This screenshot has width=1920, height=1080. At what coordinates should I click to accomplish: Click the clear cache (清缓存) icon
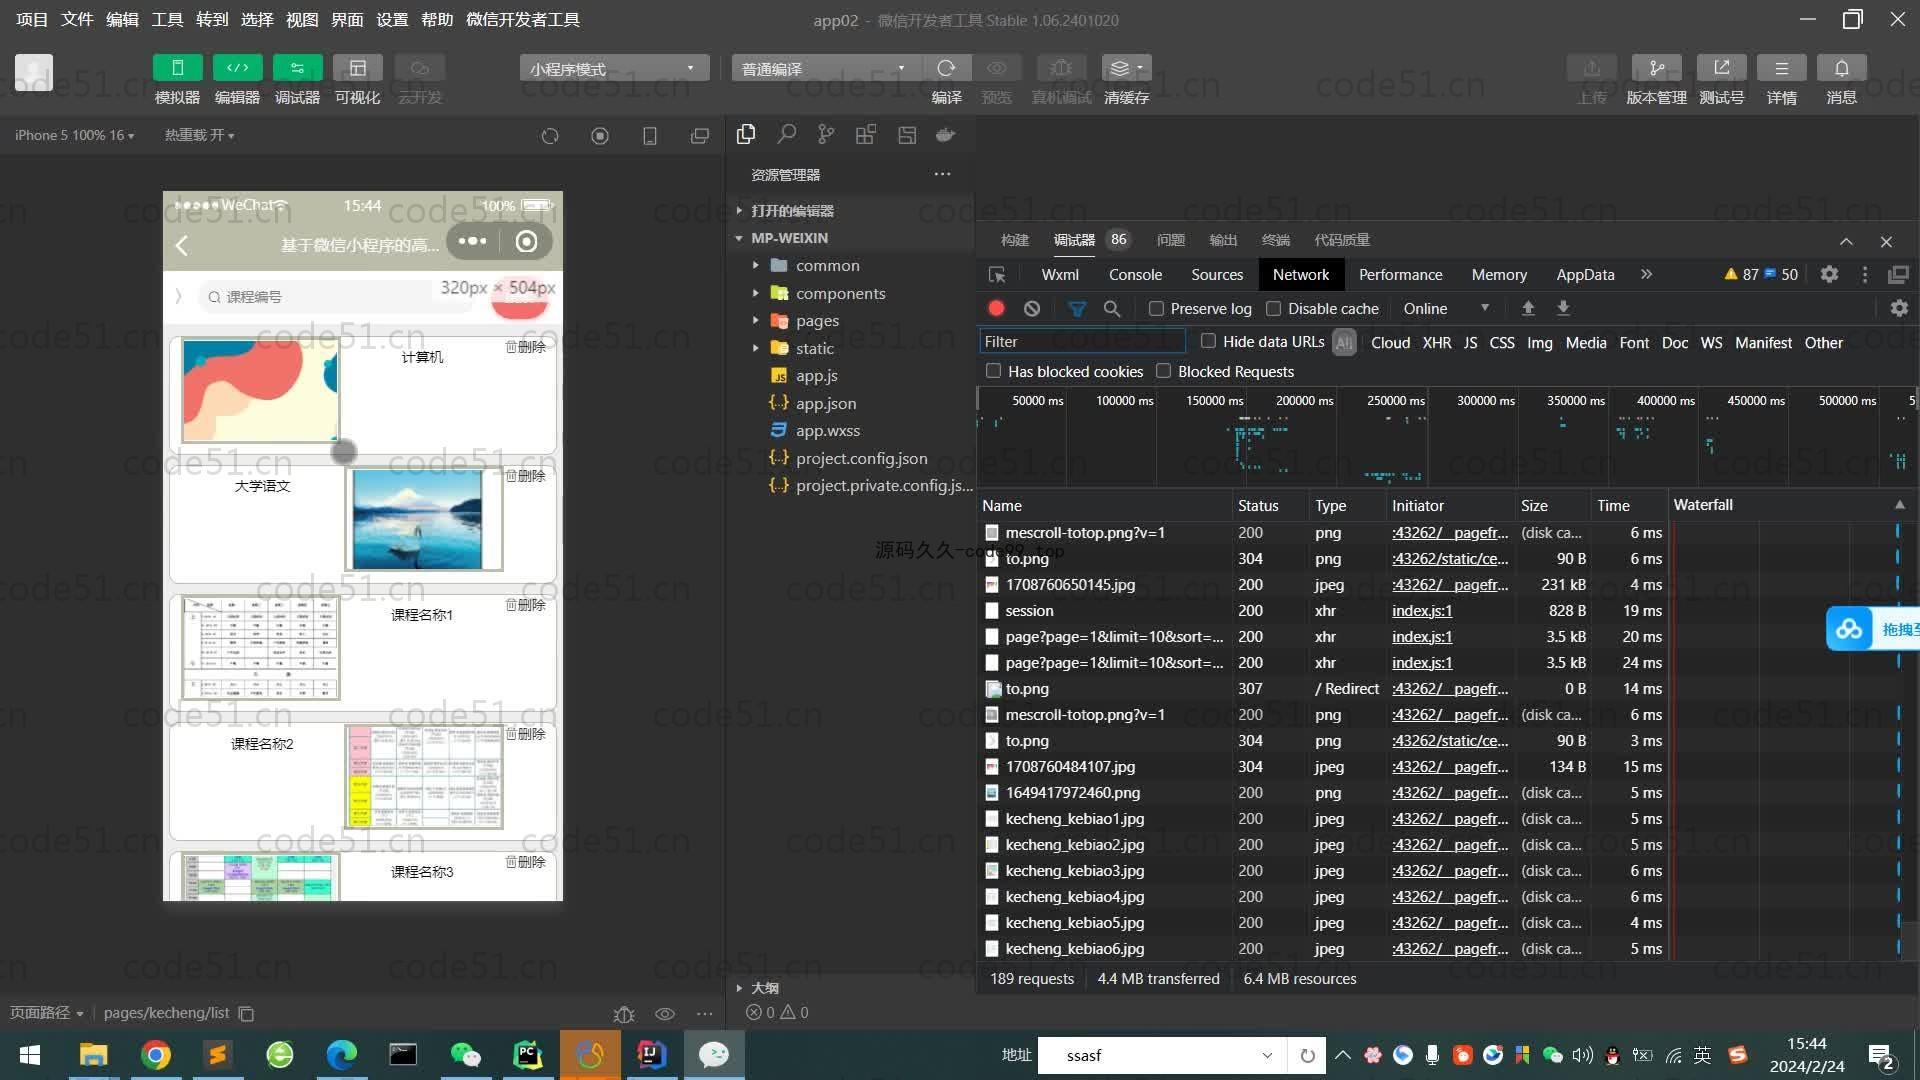(x=1127, y=68)
